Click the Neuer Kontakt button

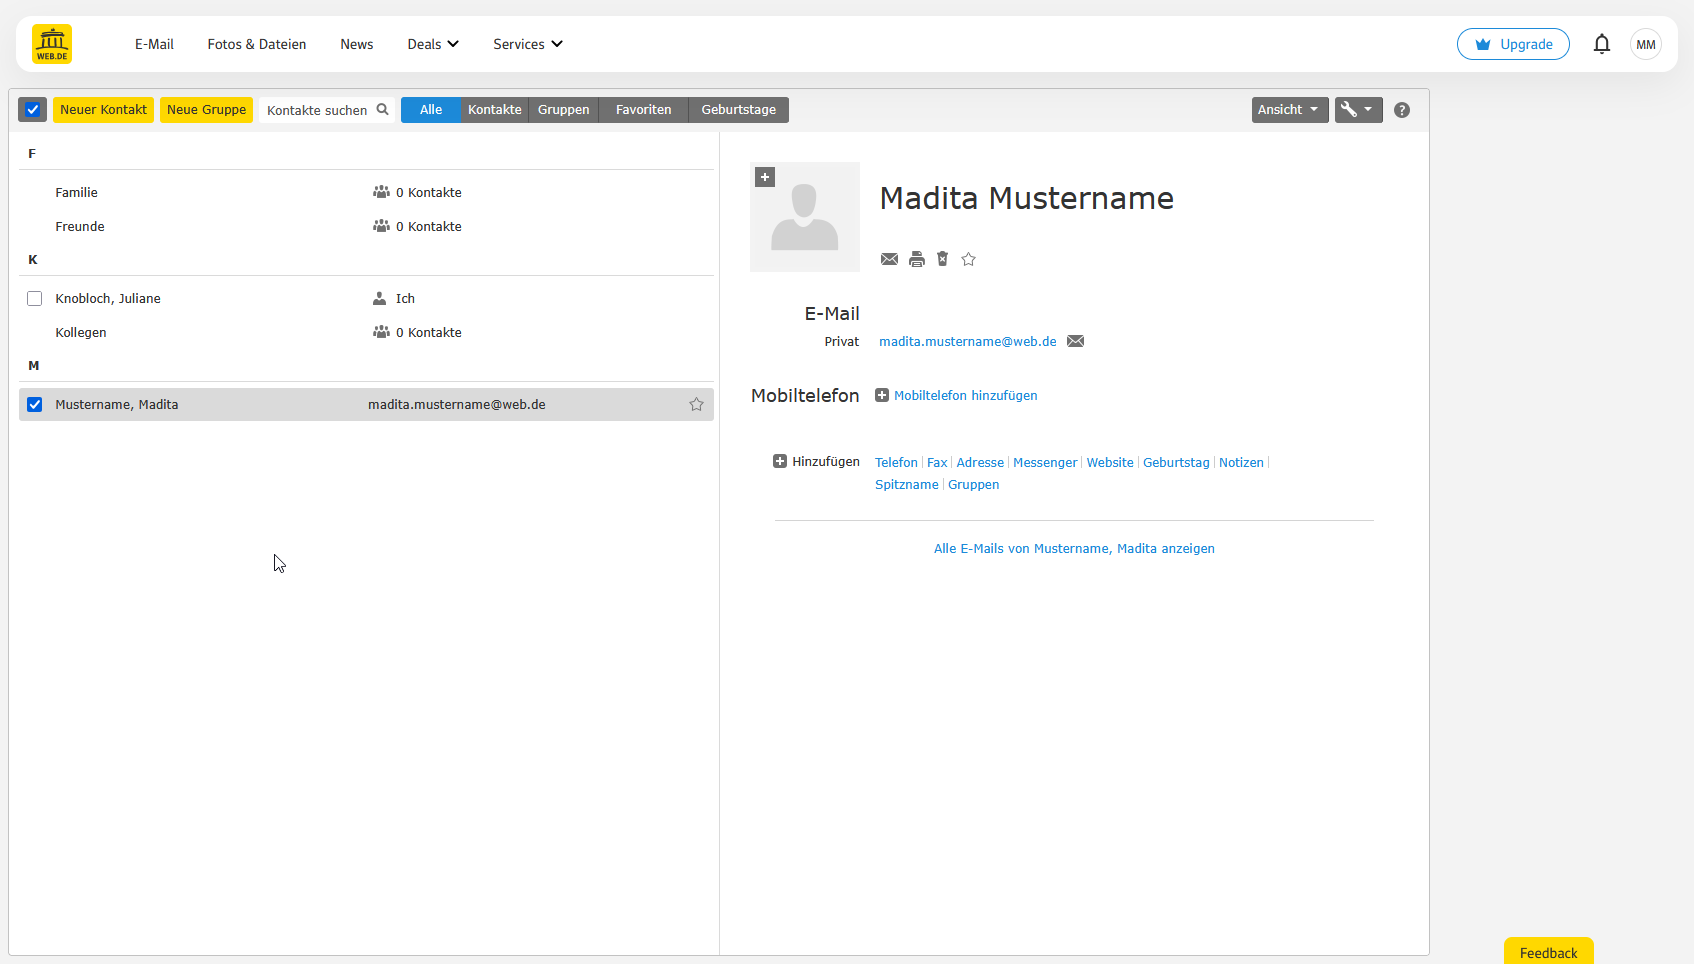coord(103,110)
